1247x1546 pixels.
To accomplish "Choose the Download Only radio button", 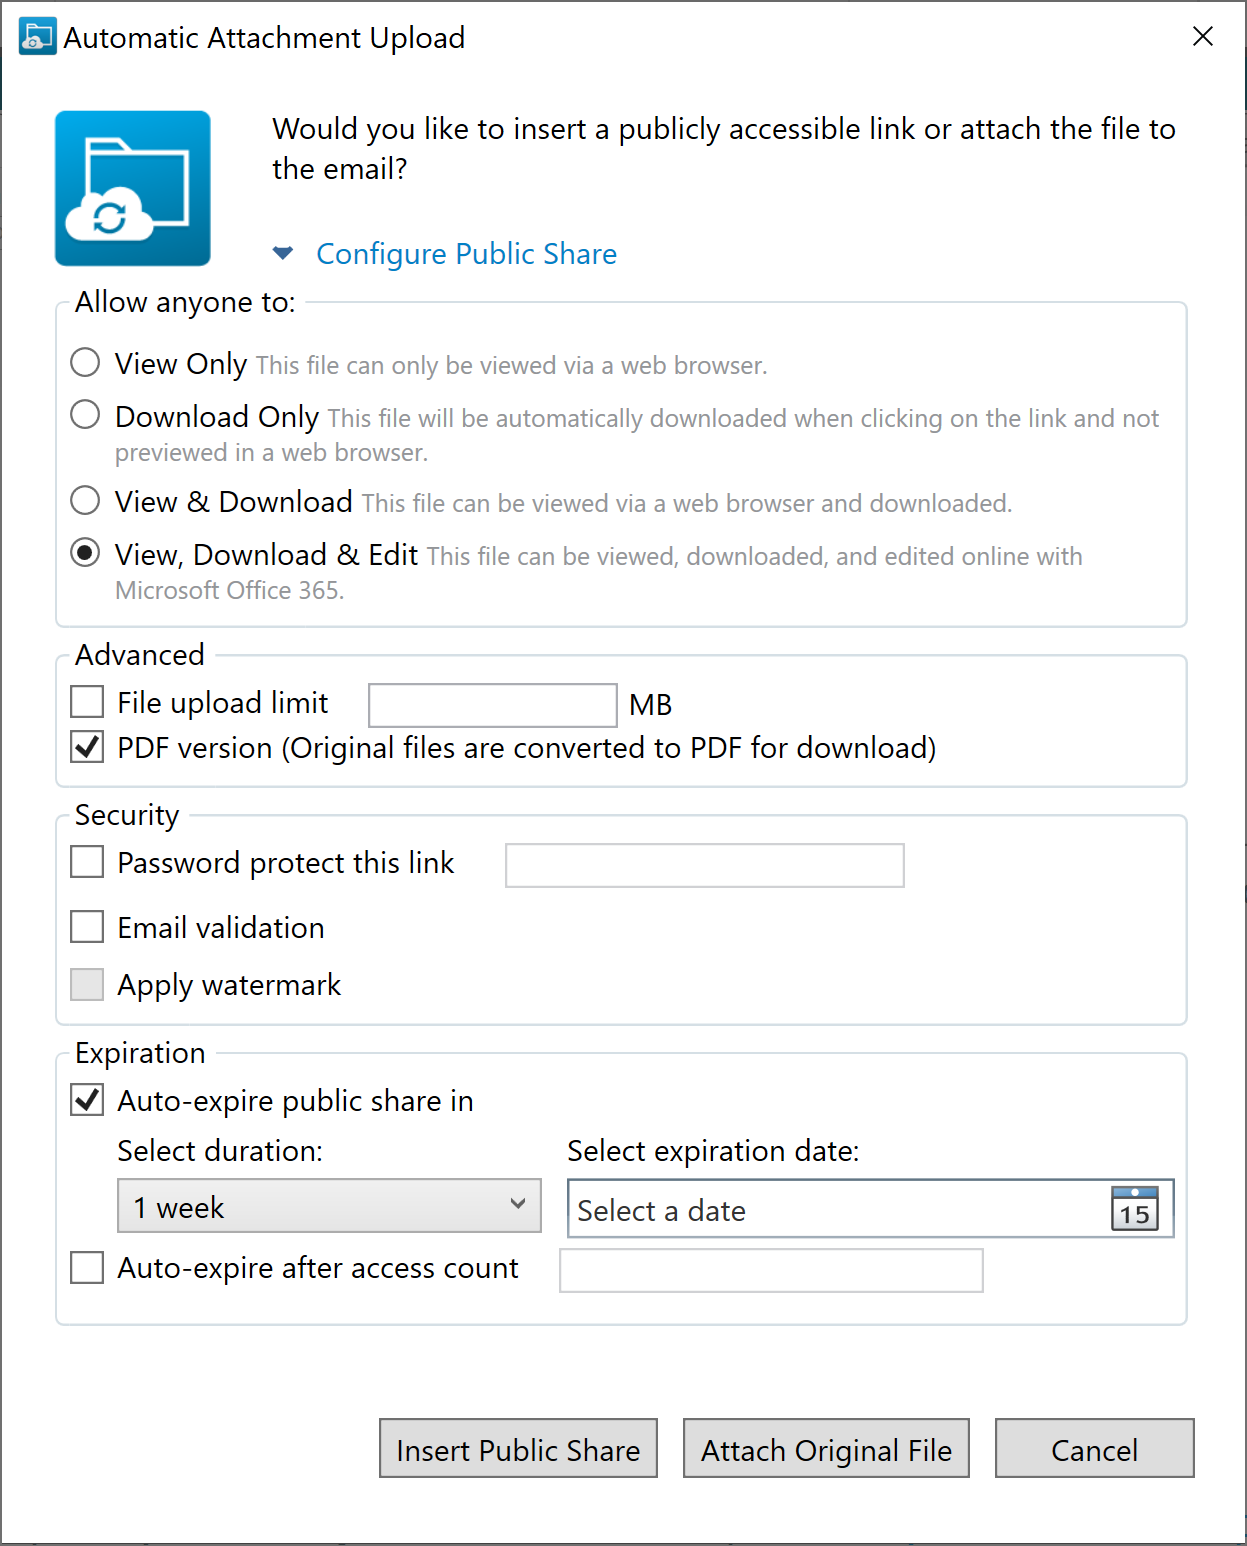I will click(x=86, y=414).
